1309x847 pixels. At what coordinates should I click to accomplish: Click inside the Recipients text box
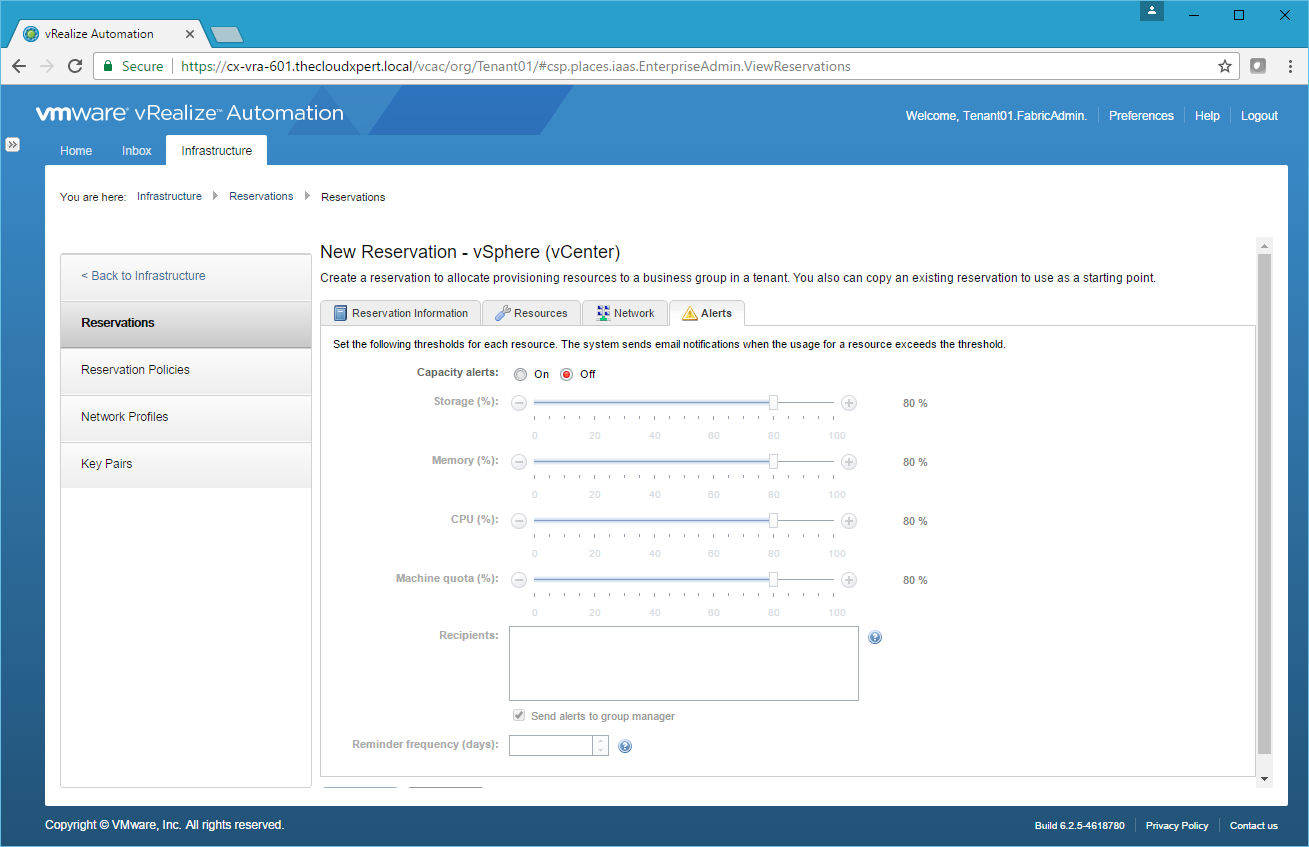click(683, 663)
